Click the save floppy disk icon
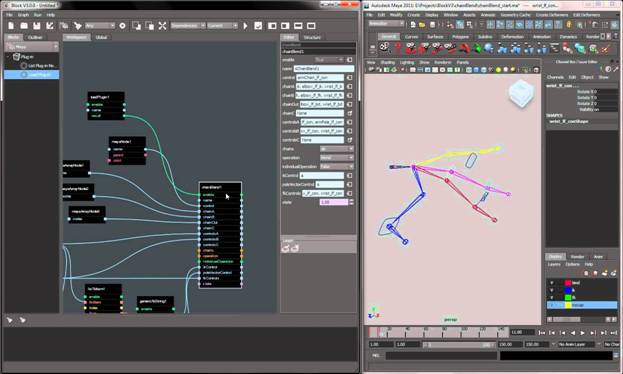 [x=37, y=26]
